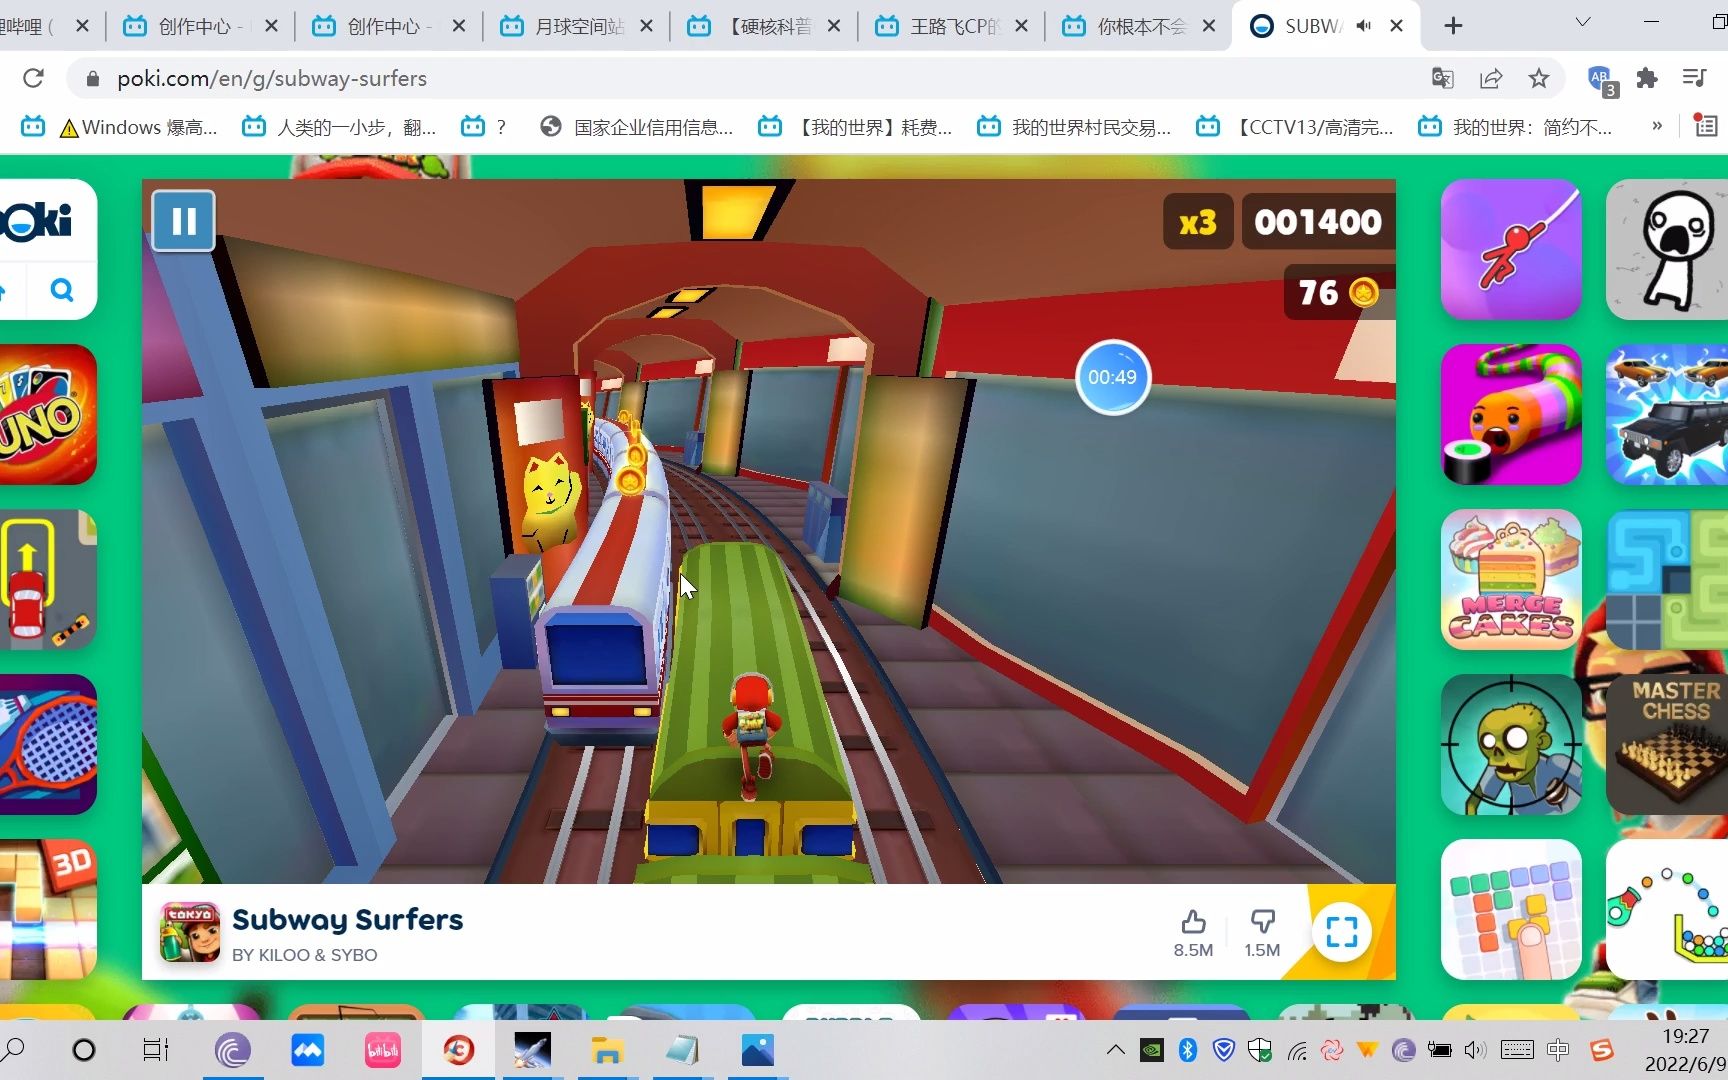This screenshot has width=1728, height=1080.
Task: Reload the page with the refresh icon
Action: [33, 78]
